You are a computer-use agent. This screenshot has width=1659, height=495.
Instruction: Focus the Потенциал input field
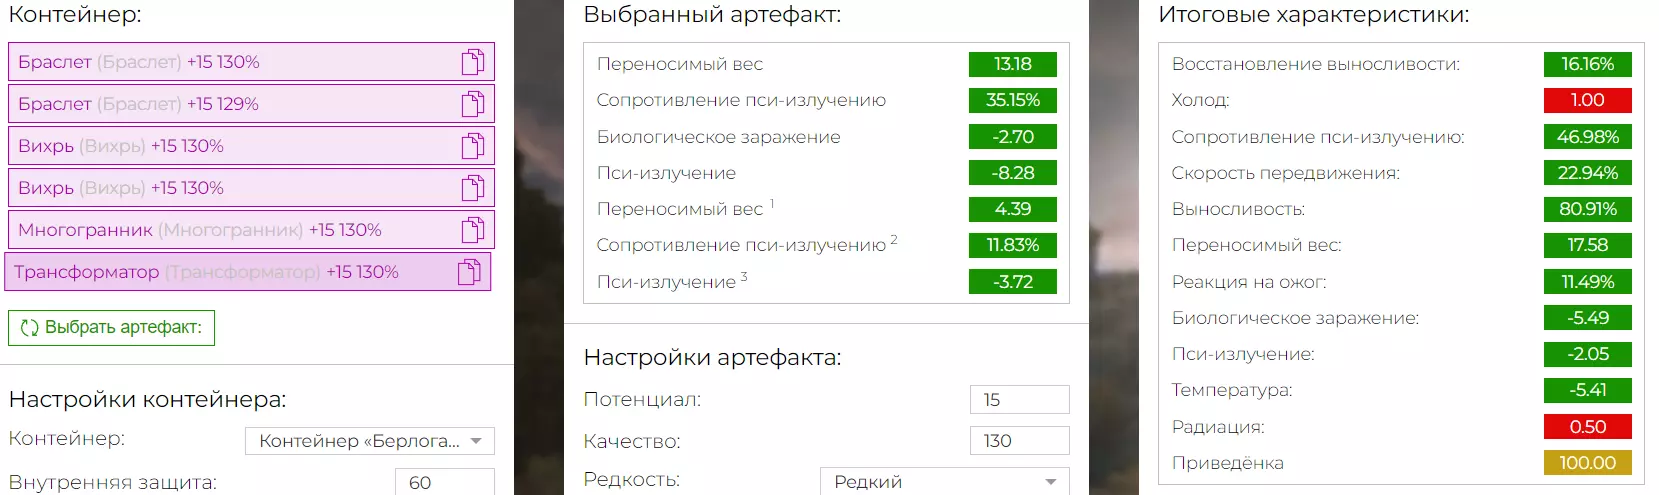point(1018,400)
